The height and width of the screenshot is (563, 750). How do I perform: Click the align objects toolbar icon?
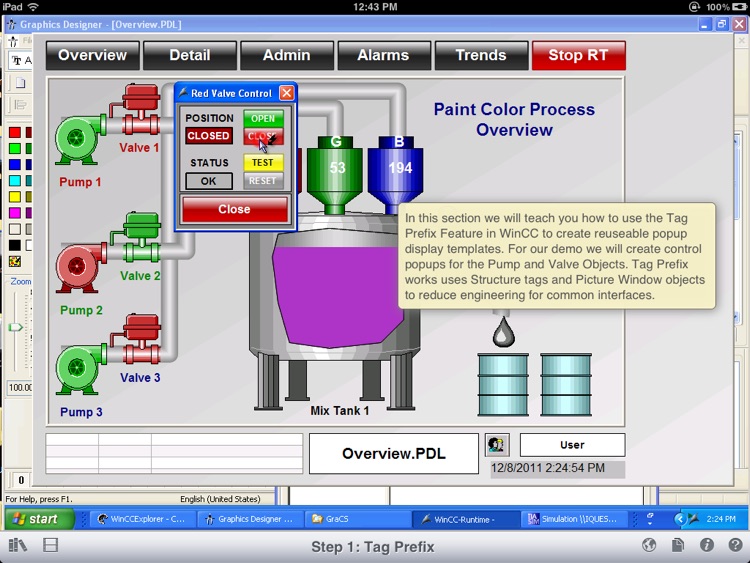20,104
